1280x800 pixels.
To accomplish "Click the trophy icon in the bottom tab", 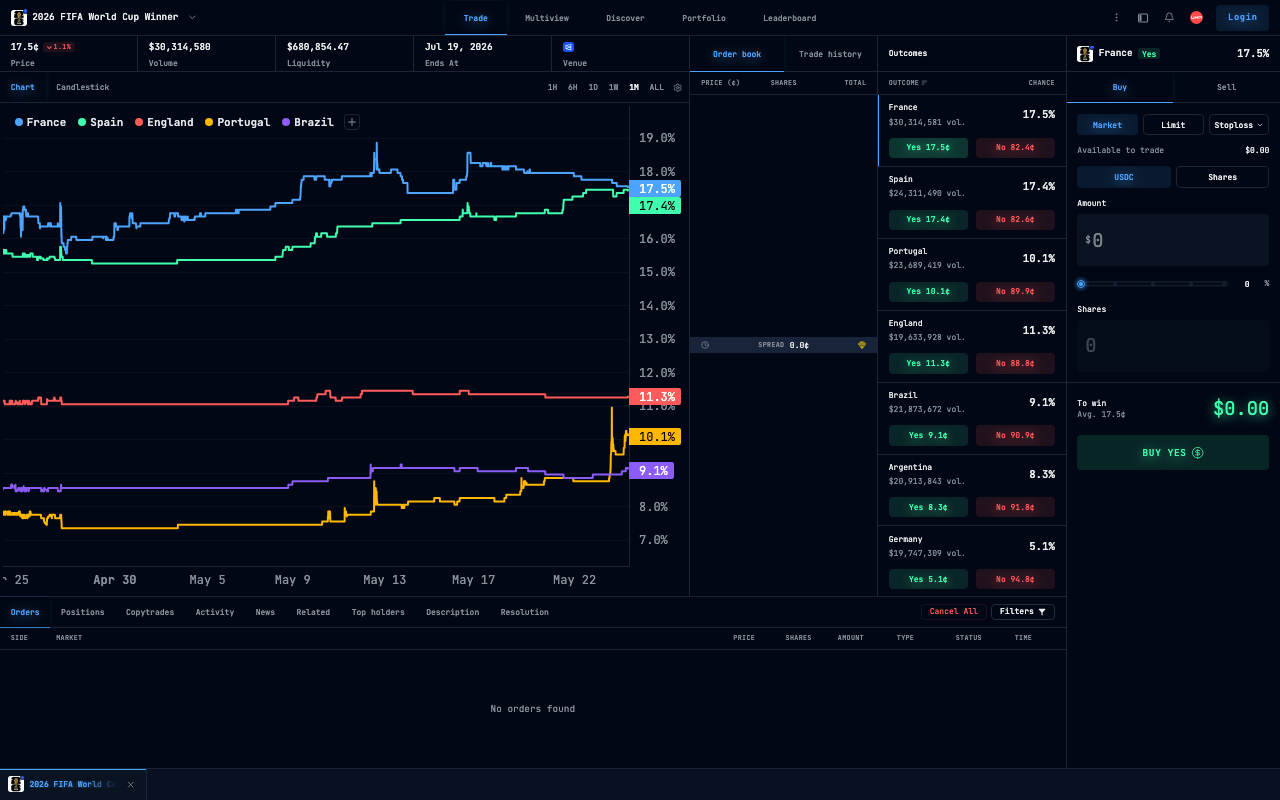I will tap(16, 784).
